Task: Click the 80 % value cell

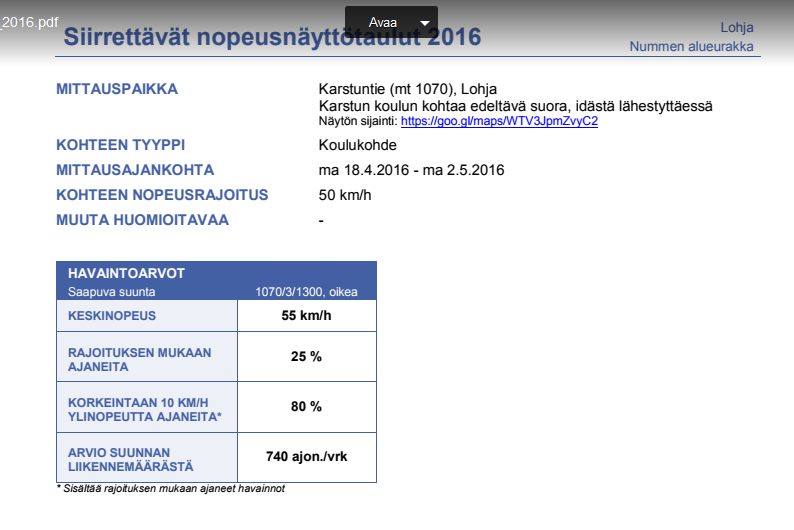Action: pyautogui.click(x=306, y=407)
